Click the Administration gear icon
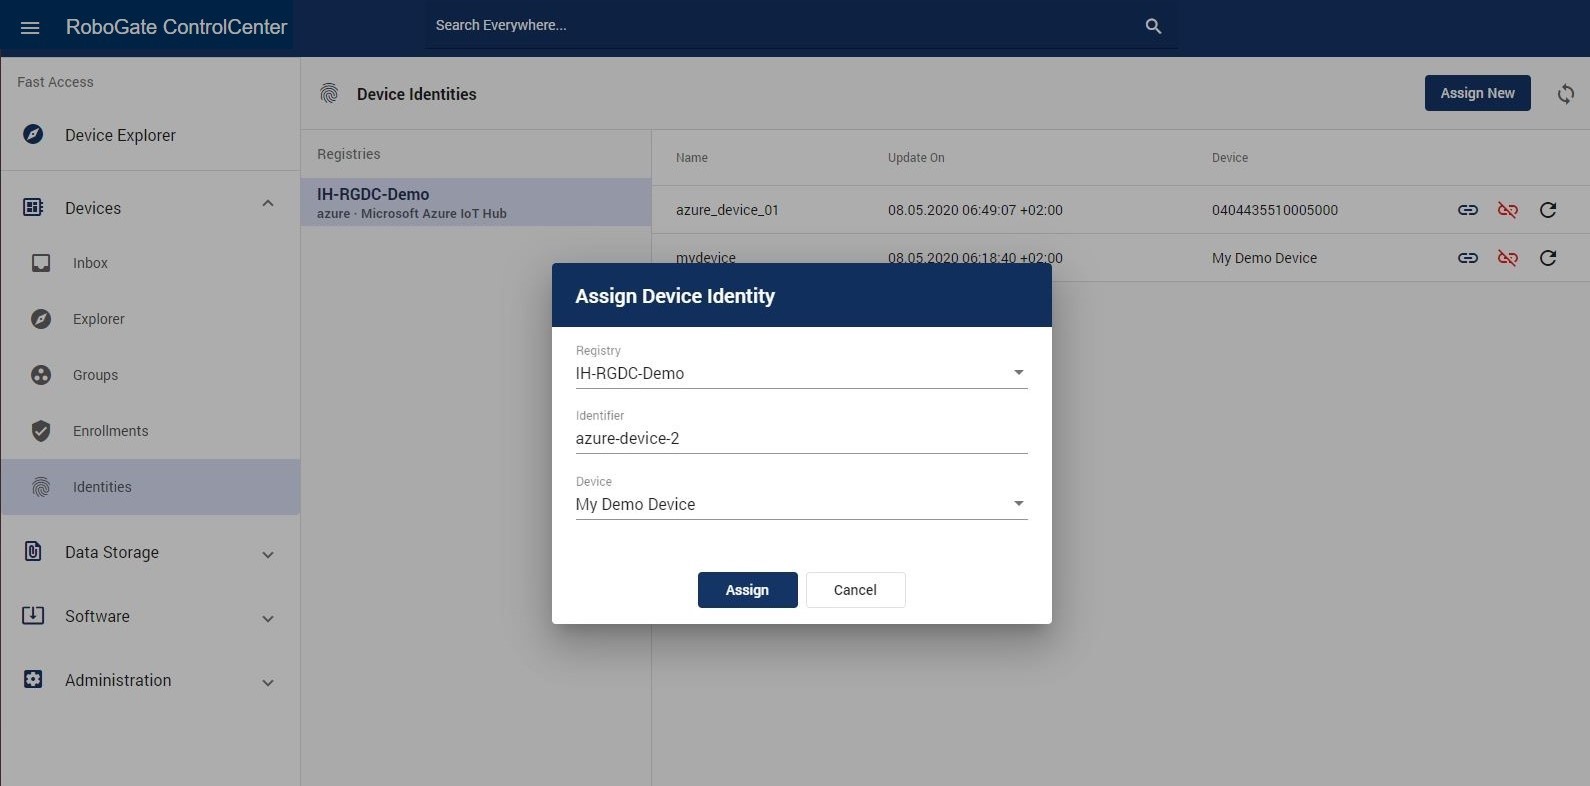The height and width of the screenshot is (786, 1590). coord(33,679)
